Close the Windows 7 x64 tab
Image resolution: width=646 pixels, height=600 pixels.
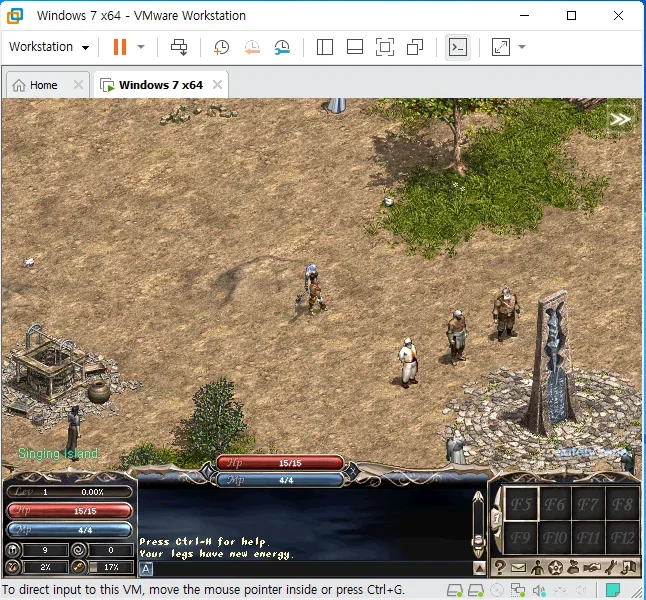pyautogui.click(x=217, y=84)
